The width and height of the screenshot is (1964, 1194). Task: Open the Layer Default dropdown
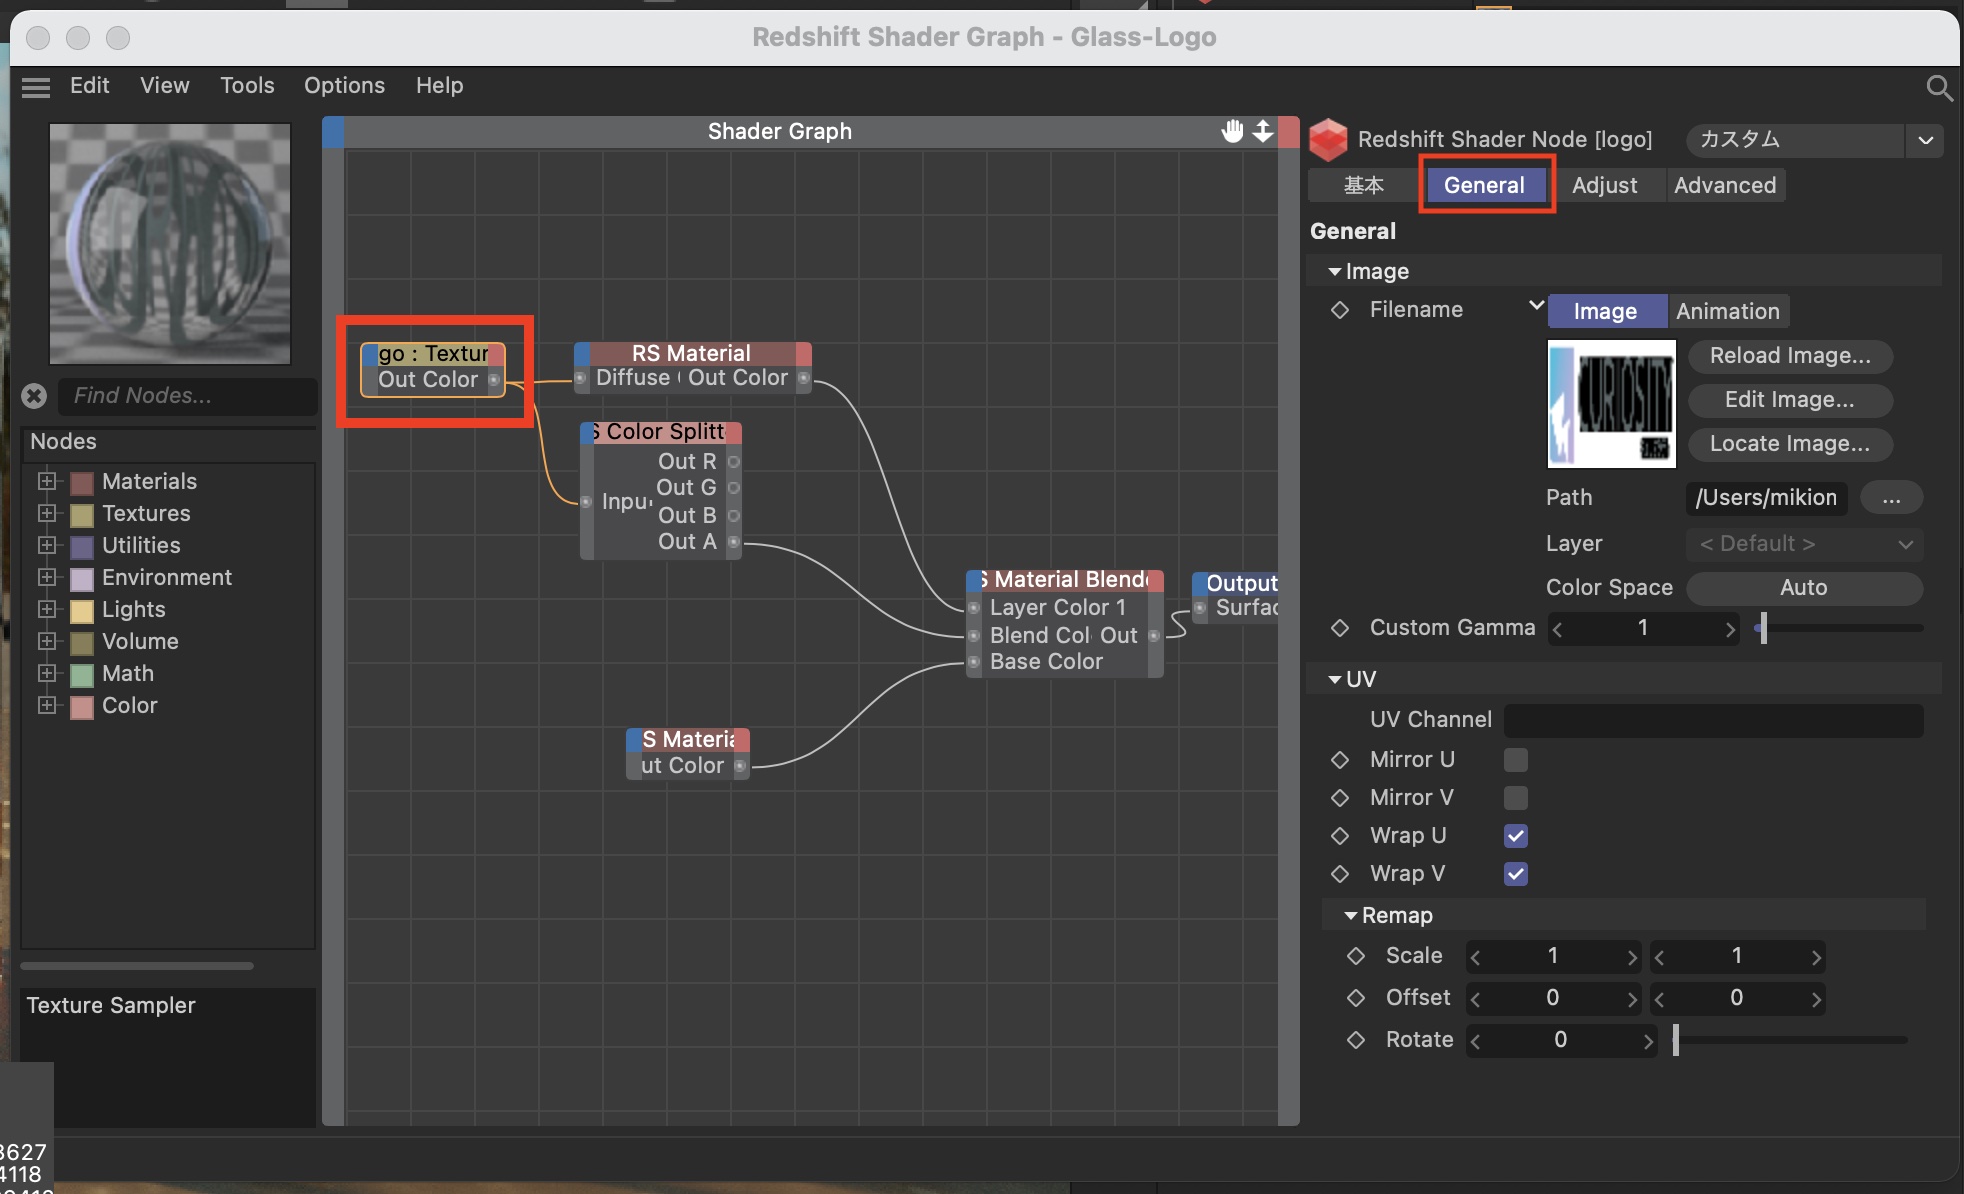click(x=1803, y=544)
